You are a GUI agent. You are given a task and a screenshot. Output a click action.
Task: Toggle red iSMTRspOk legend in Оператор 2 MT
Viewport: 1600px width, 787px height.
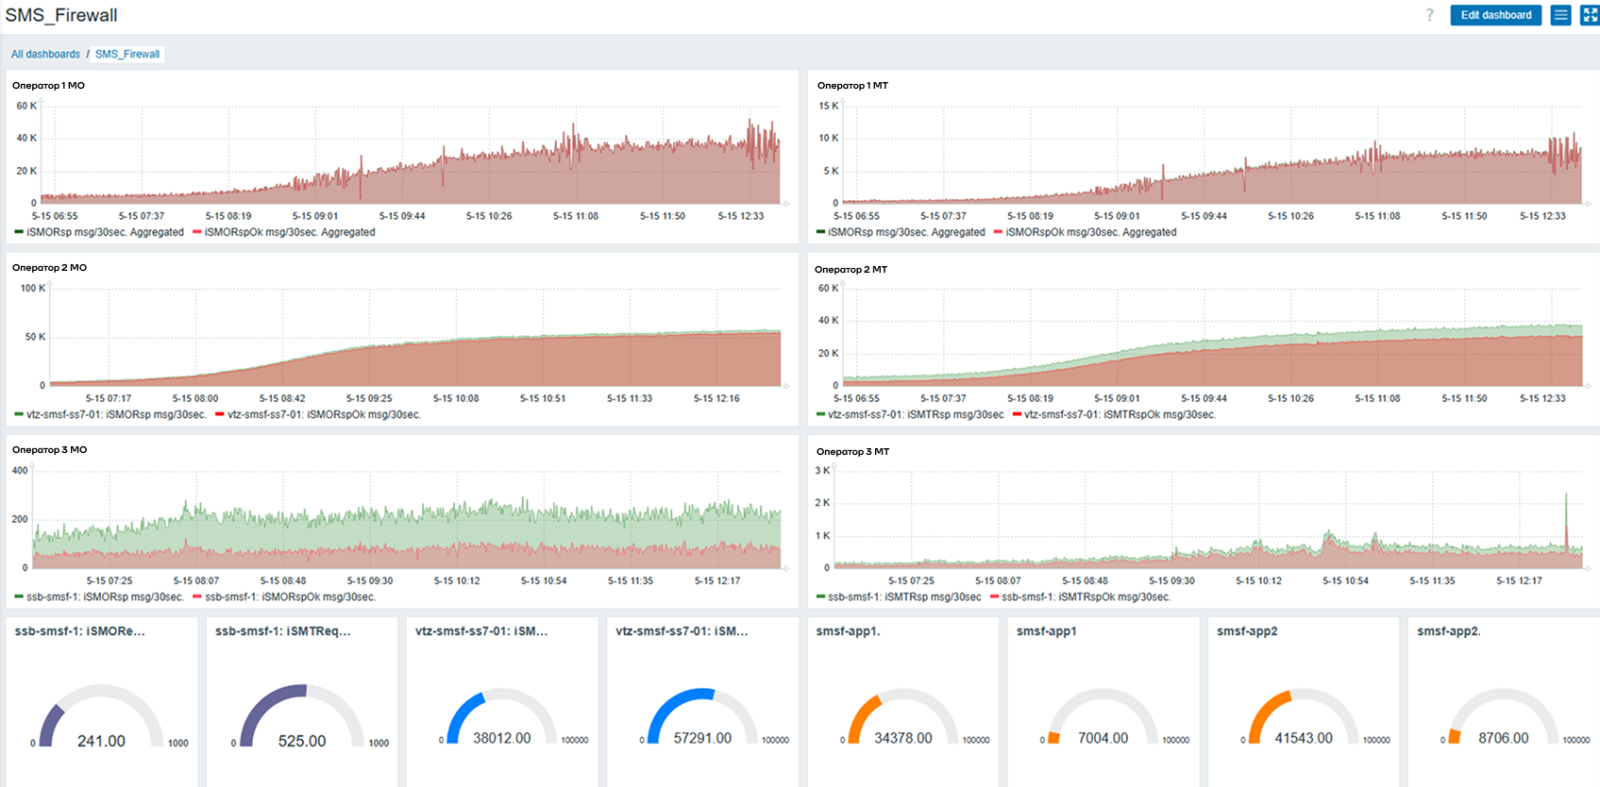click(x=1114, y=414)
